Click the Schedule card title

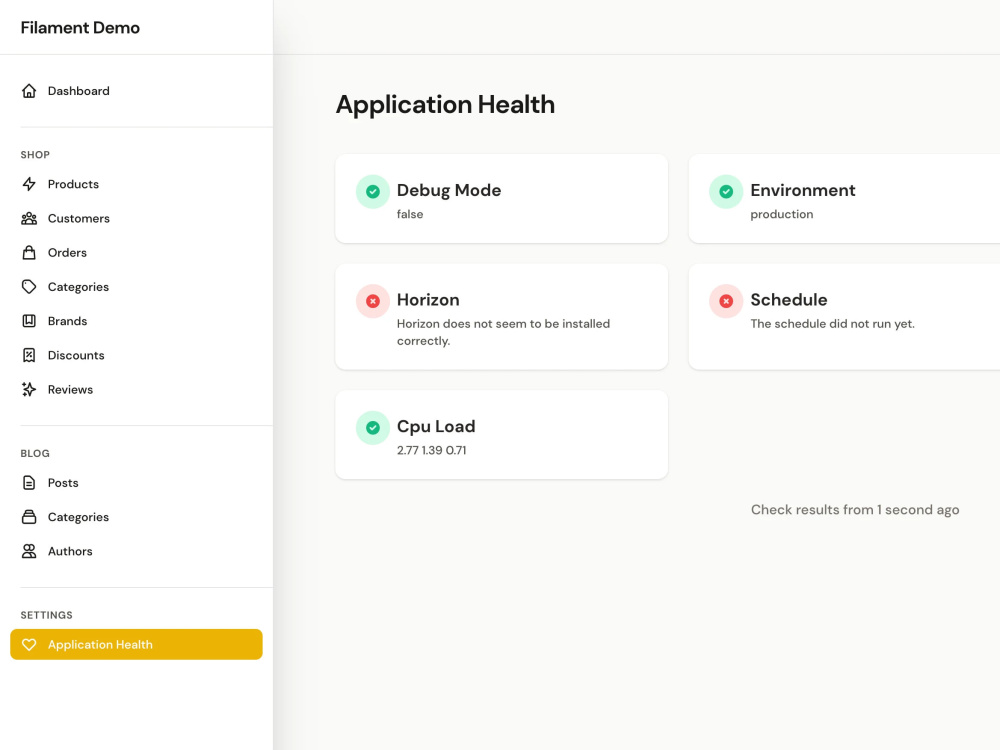(789, 300)
